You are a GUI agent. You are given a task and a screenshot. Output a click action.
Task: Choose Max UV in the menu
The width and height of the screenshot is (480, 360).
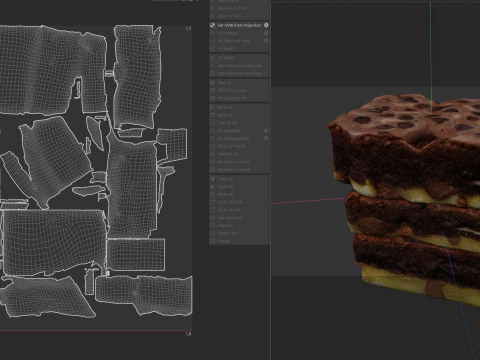click(239, 82)
